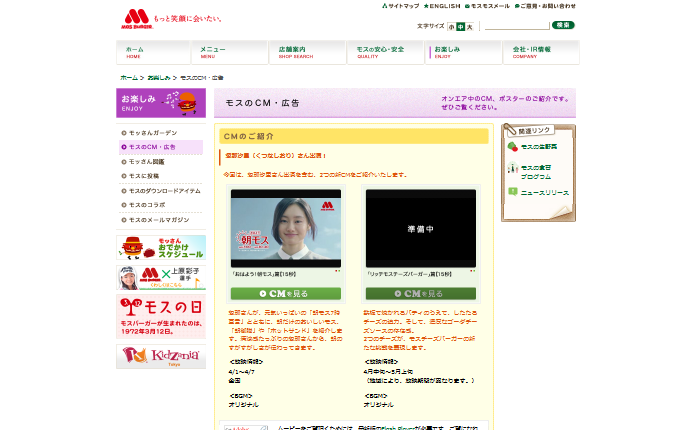This screenshot has width=696, height=430.
Task: Open the ホーム HOME navigation tab
Action: [x=153, y=52]
